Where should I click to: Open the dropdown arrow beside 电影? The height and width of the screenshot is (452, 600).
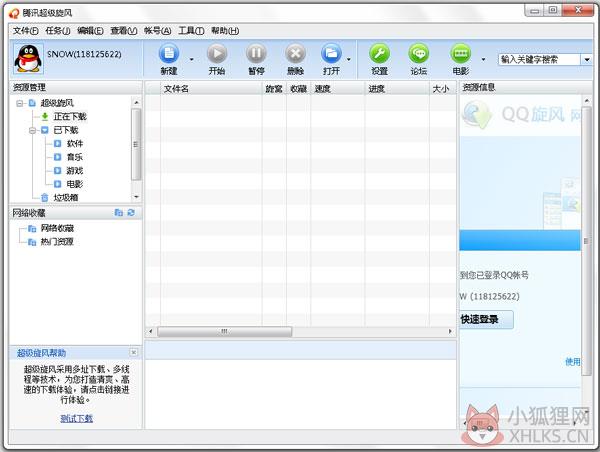pos(483,59)
